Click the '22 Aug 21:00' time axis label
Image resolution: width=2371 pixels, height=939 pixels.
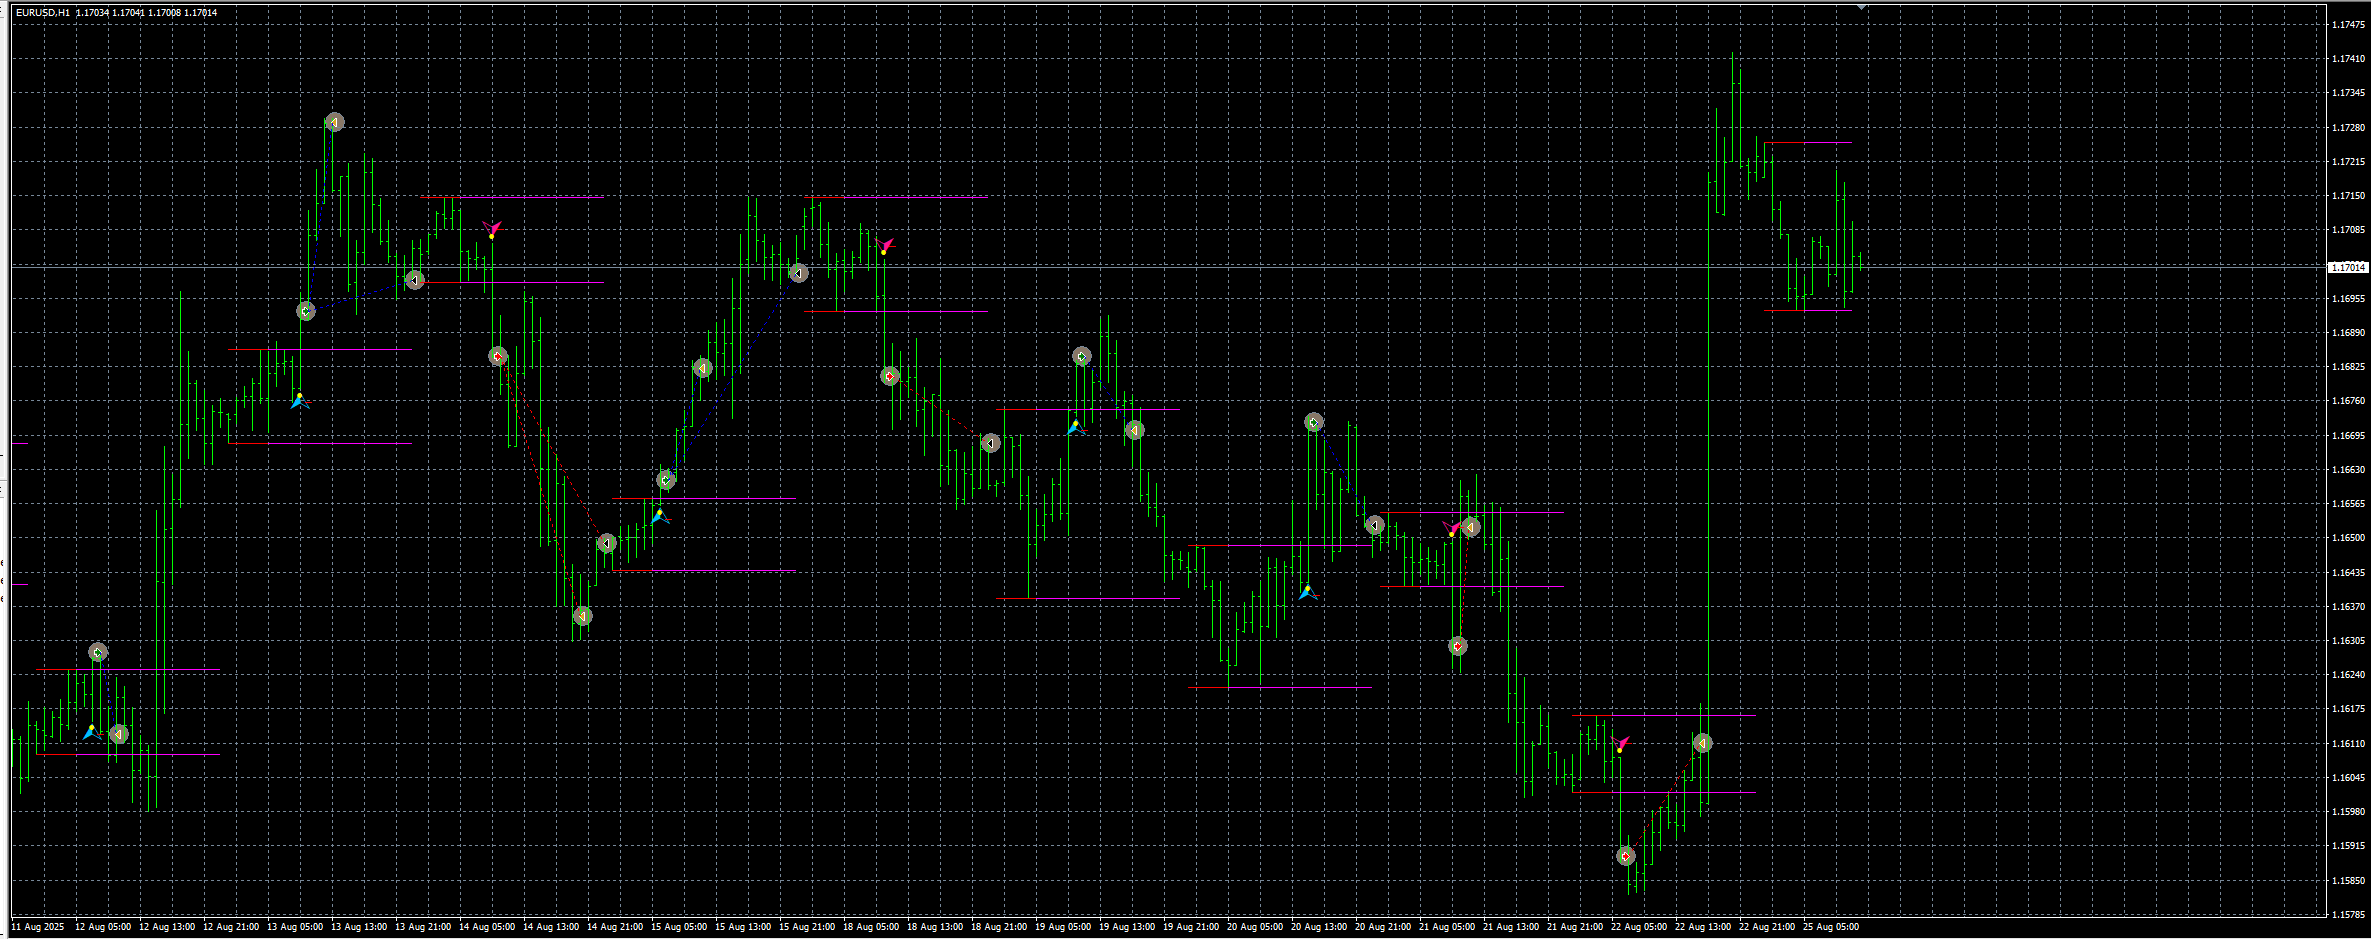[x=1767, y=927]
